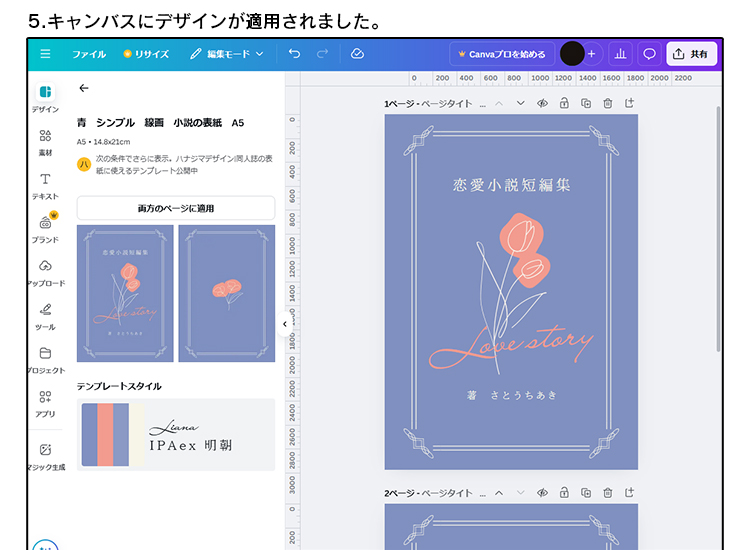Image resolution: width=750 pixels, height=550 pixels.
Task: Move page 2 up with chevron
Action: click(x=499, y=493)
